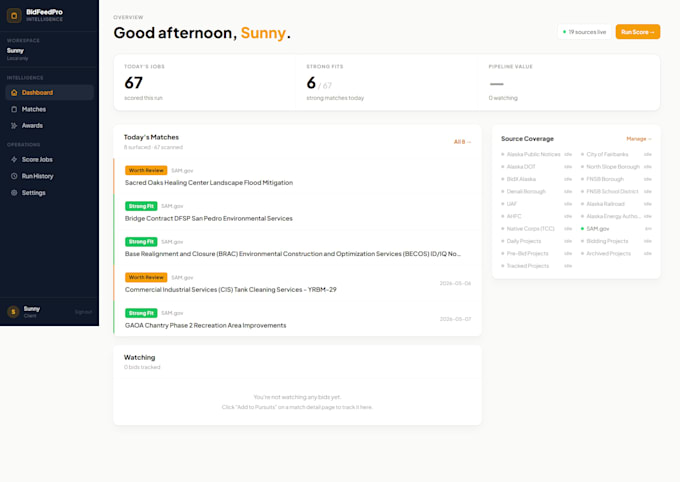
Task: Click the BidFeedPro logo icon
Action: tap(14, 16)
